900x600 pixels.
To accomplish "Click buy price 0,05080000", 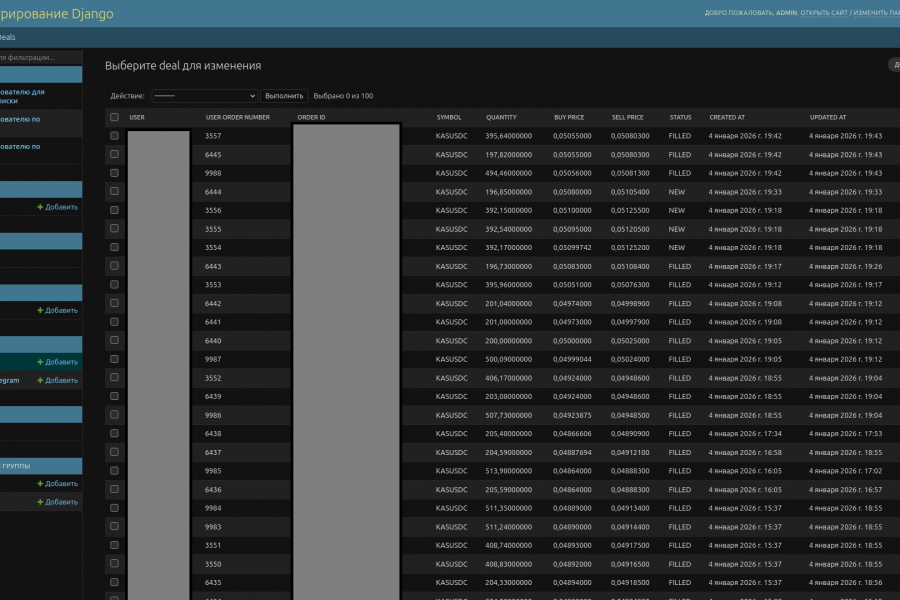I will pos(572,192).
